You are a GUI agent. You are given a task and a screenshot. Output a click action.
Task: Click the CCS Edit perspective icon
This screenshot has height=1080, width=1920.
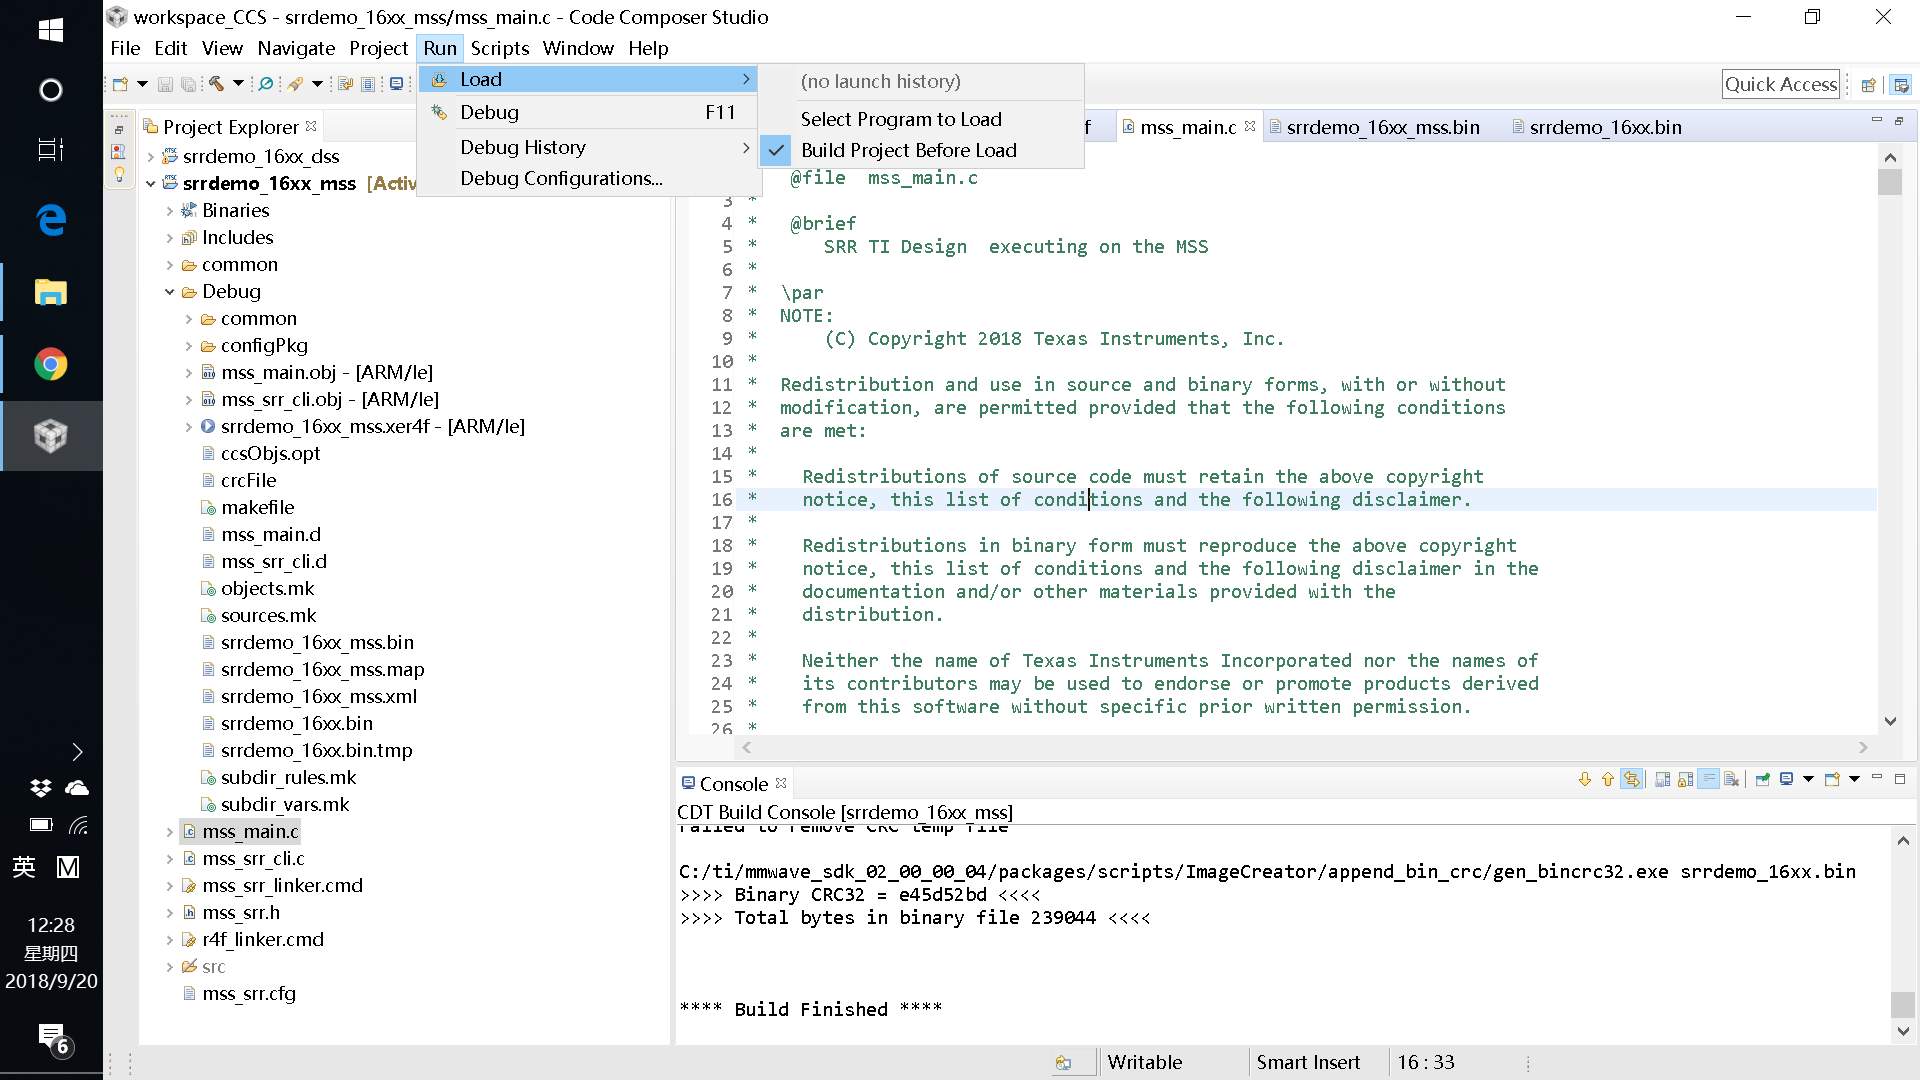pos(1901,85)
